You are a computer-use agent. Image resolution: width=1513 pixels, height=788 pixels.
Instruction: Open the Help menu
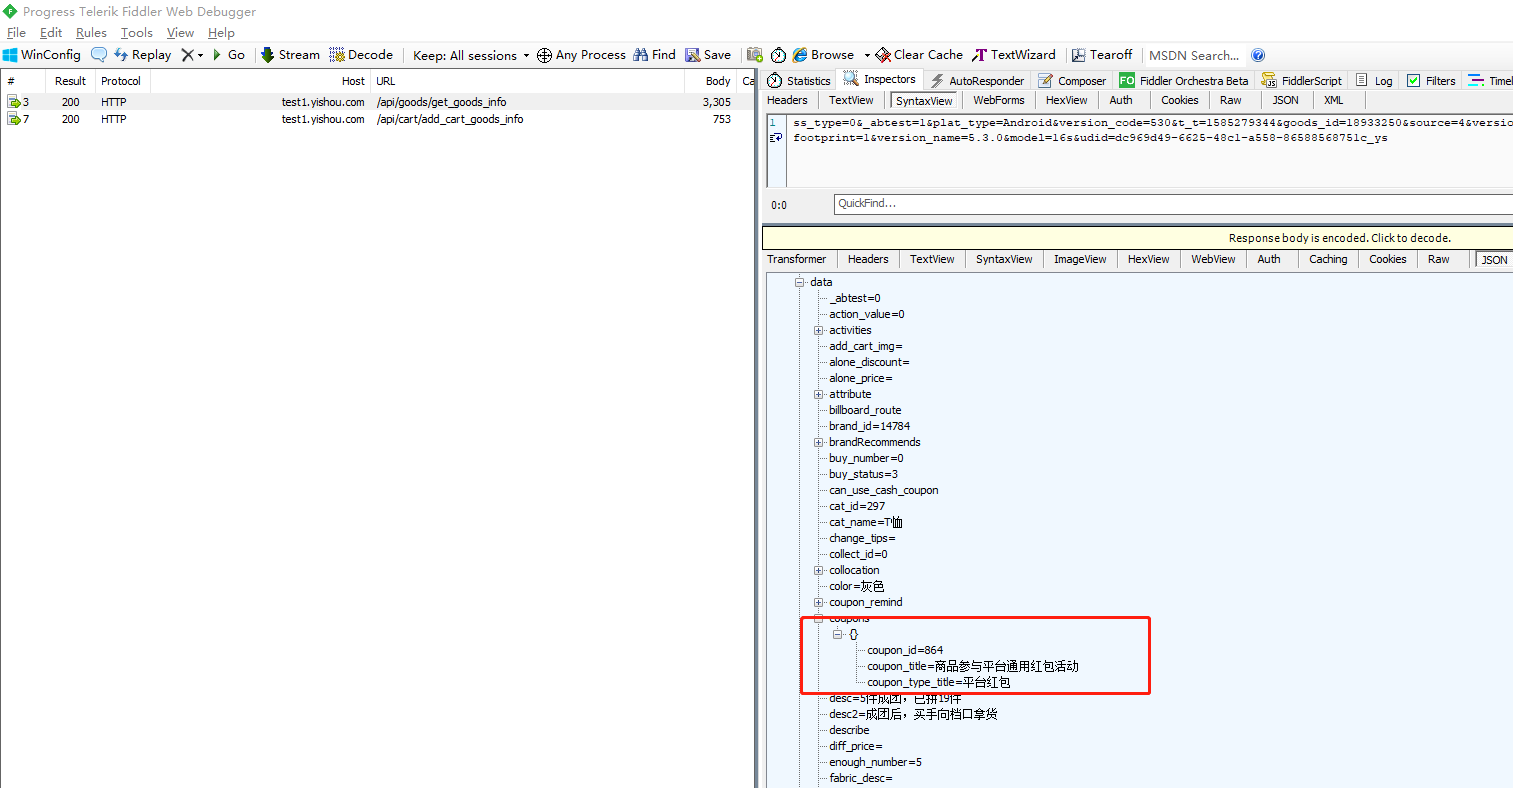click(x=221, y=33)
